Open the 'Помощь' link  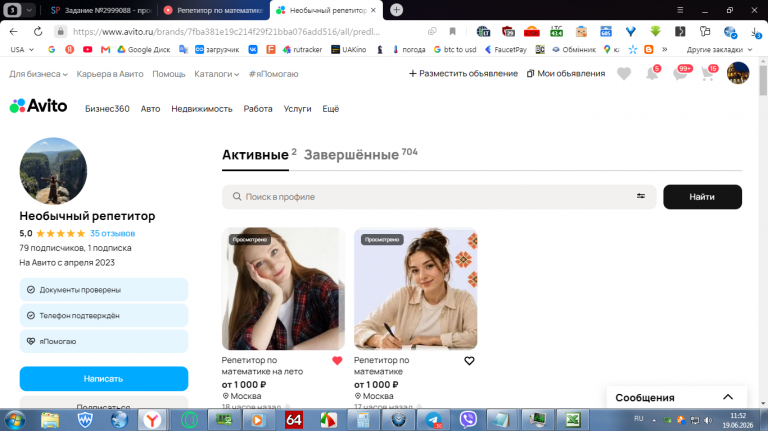tap(168, 74)
